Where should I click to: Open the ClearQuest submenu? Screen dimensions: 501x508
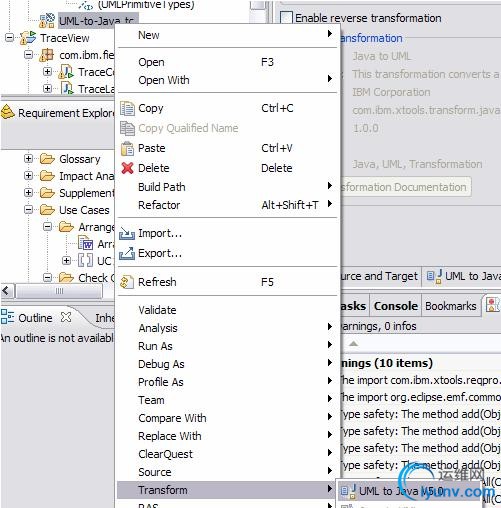coord(227,454)
